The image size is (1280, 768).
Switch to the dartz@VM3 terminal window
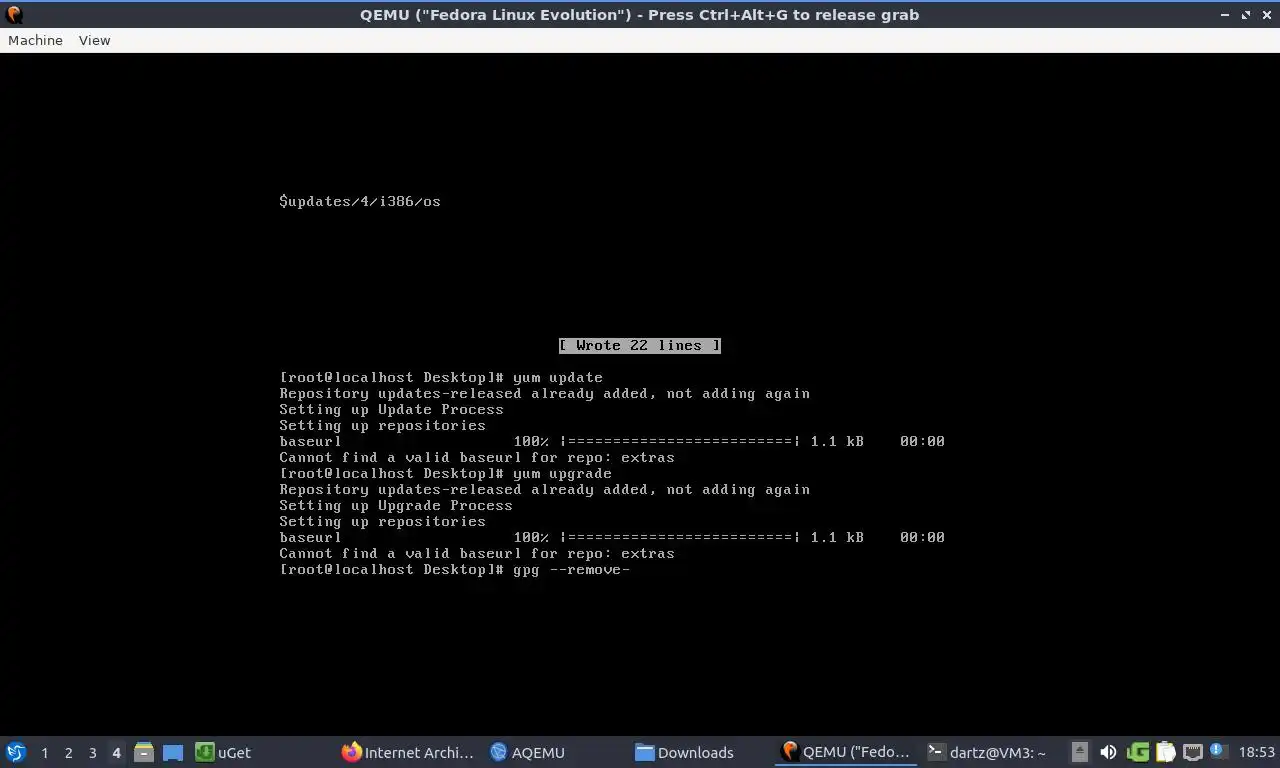pyautogui.click(x=987, y=752)
